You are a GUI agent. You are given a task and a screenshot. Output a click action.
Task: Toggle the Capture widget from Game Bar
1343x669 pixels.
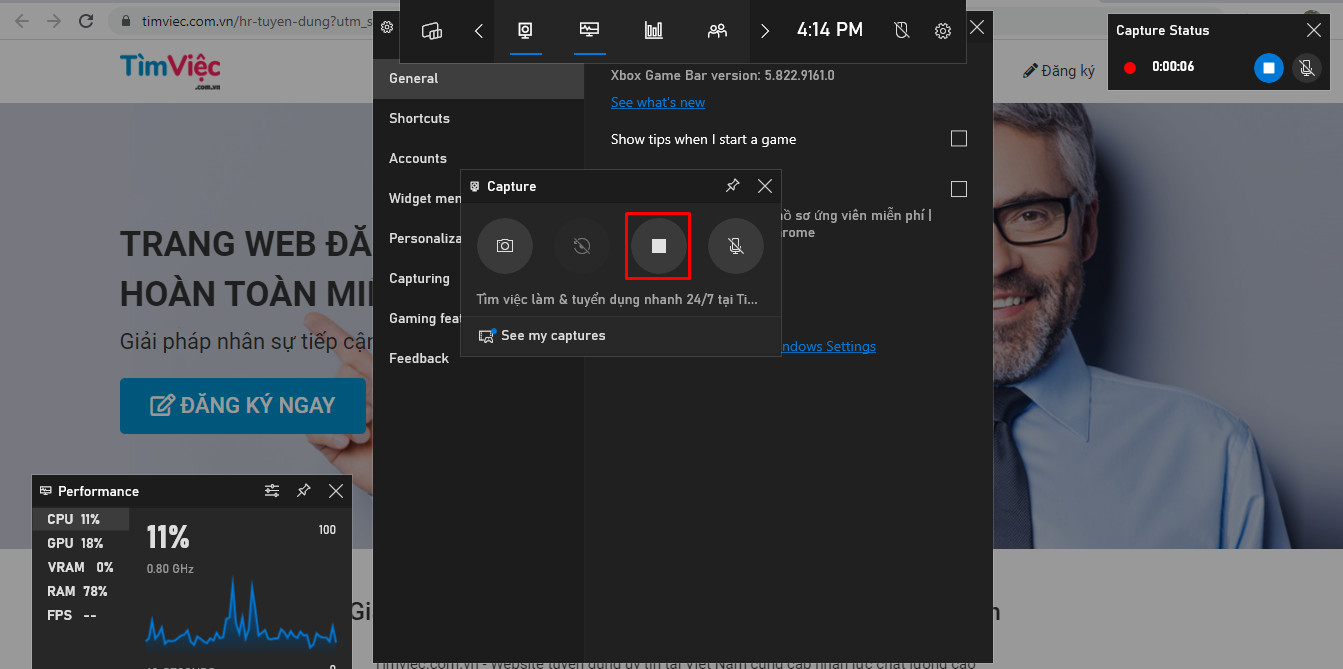pos(525,31)
